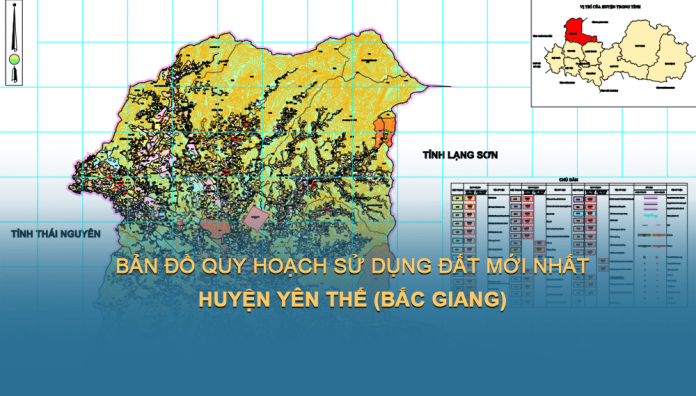Click the north arrow compass symbol

[x=14, y=43]
